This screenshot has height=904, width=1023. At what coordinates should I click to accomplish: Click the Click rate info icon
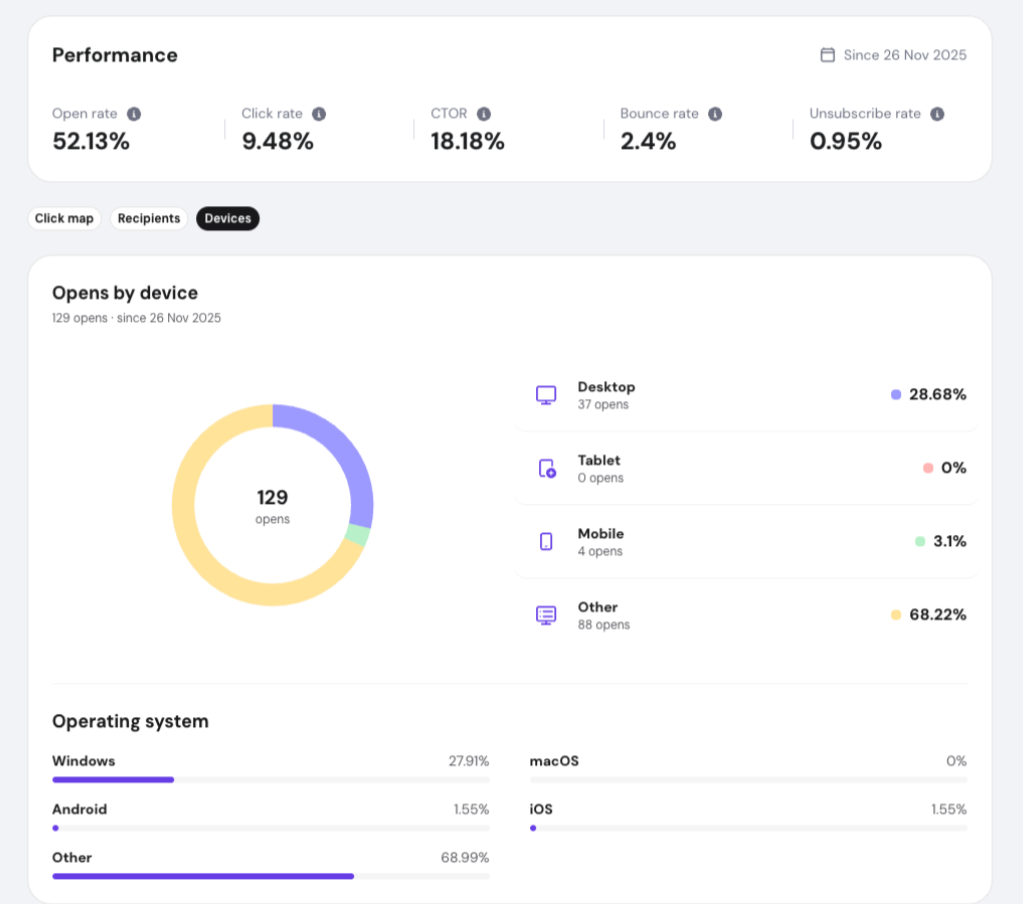pos(319,114)
